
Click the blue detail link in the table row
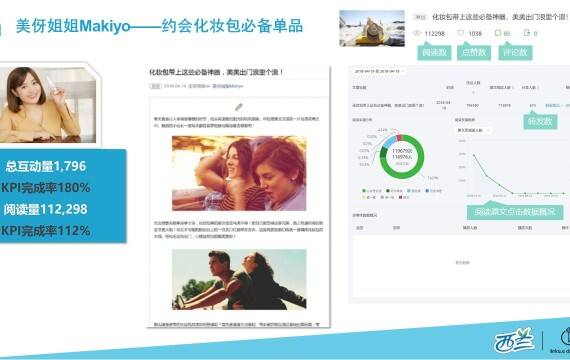(553, 105)
